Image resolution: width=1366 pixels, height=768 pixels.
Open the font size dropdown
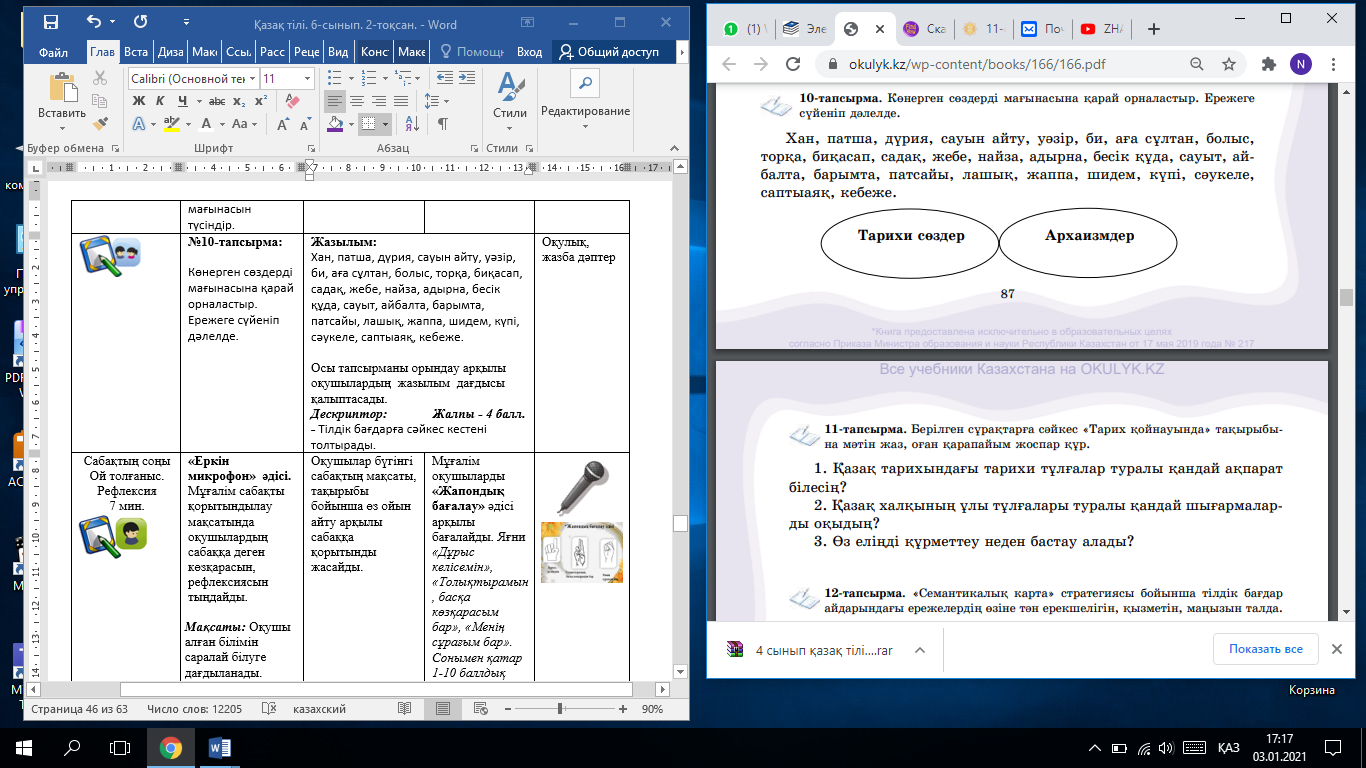click(x=306, y=78)
